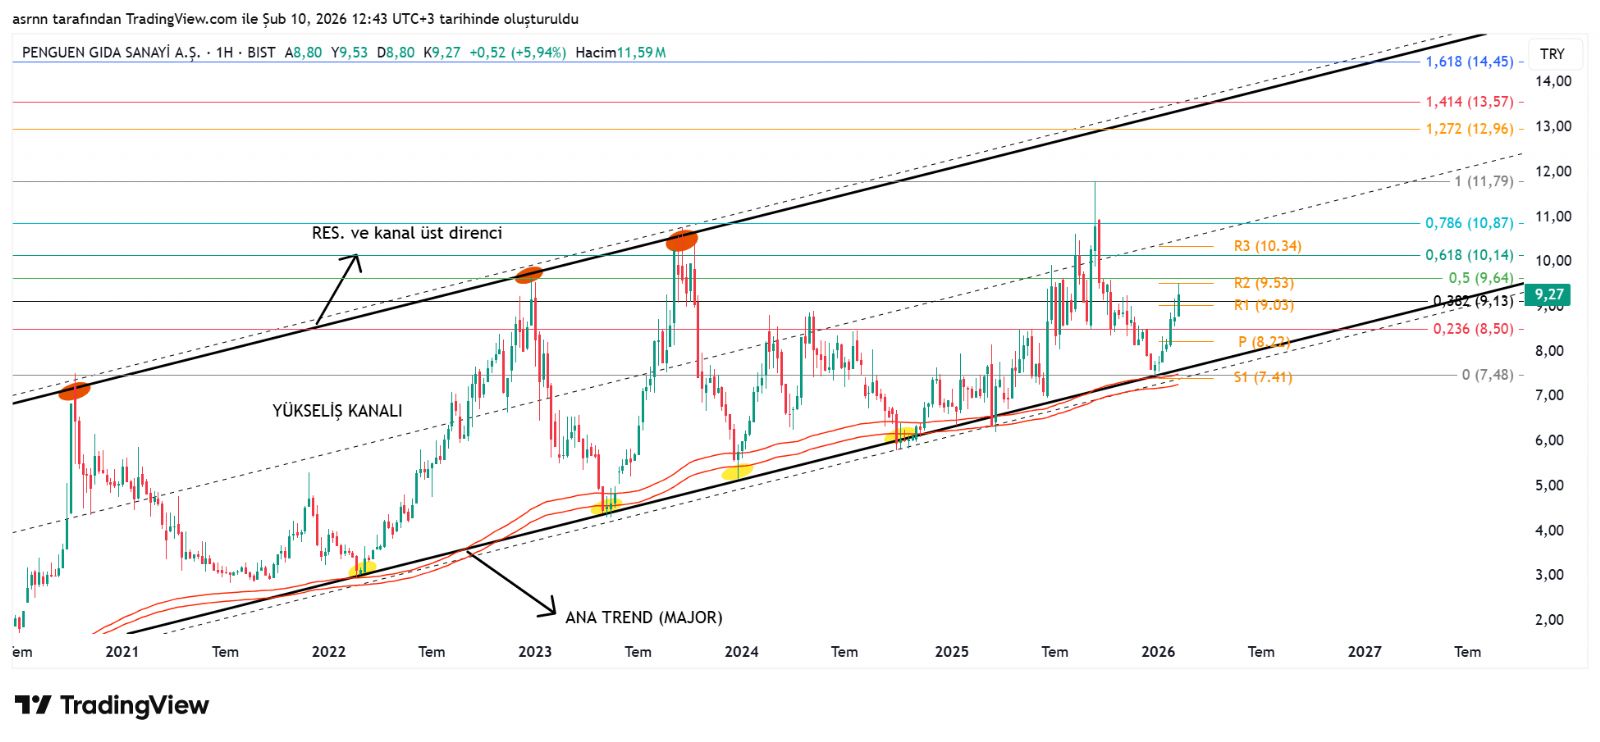This screenshot has height=742, width=1600.
Task: Click the PENGUEN GIDA SANAYİ A.Ş. symbol title
Action: [111, 52]
